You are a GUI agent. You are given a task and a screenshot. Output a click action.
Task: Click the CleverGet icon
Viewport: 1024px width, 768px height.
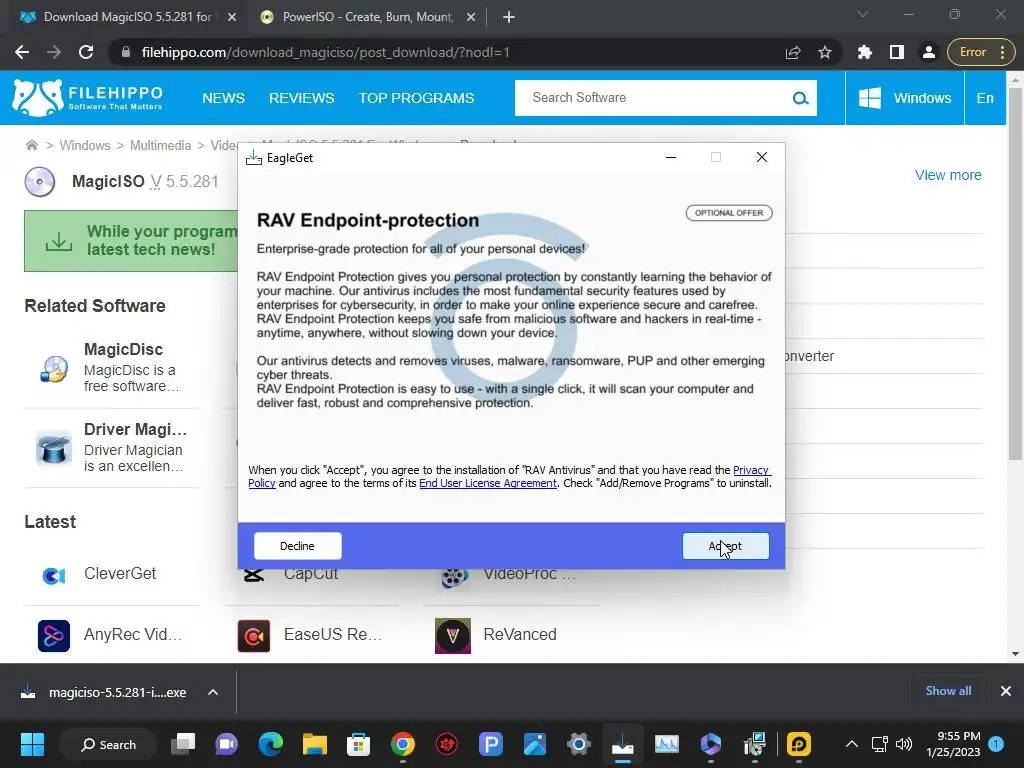click(54, 575)
